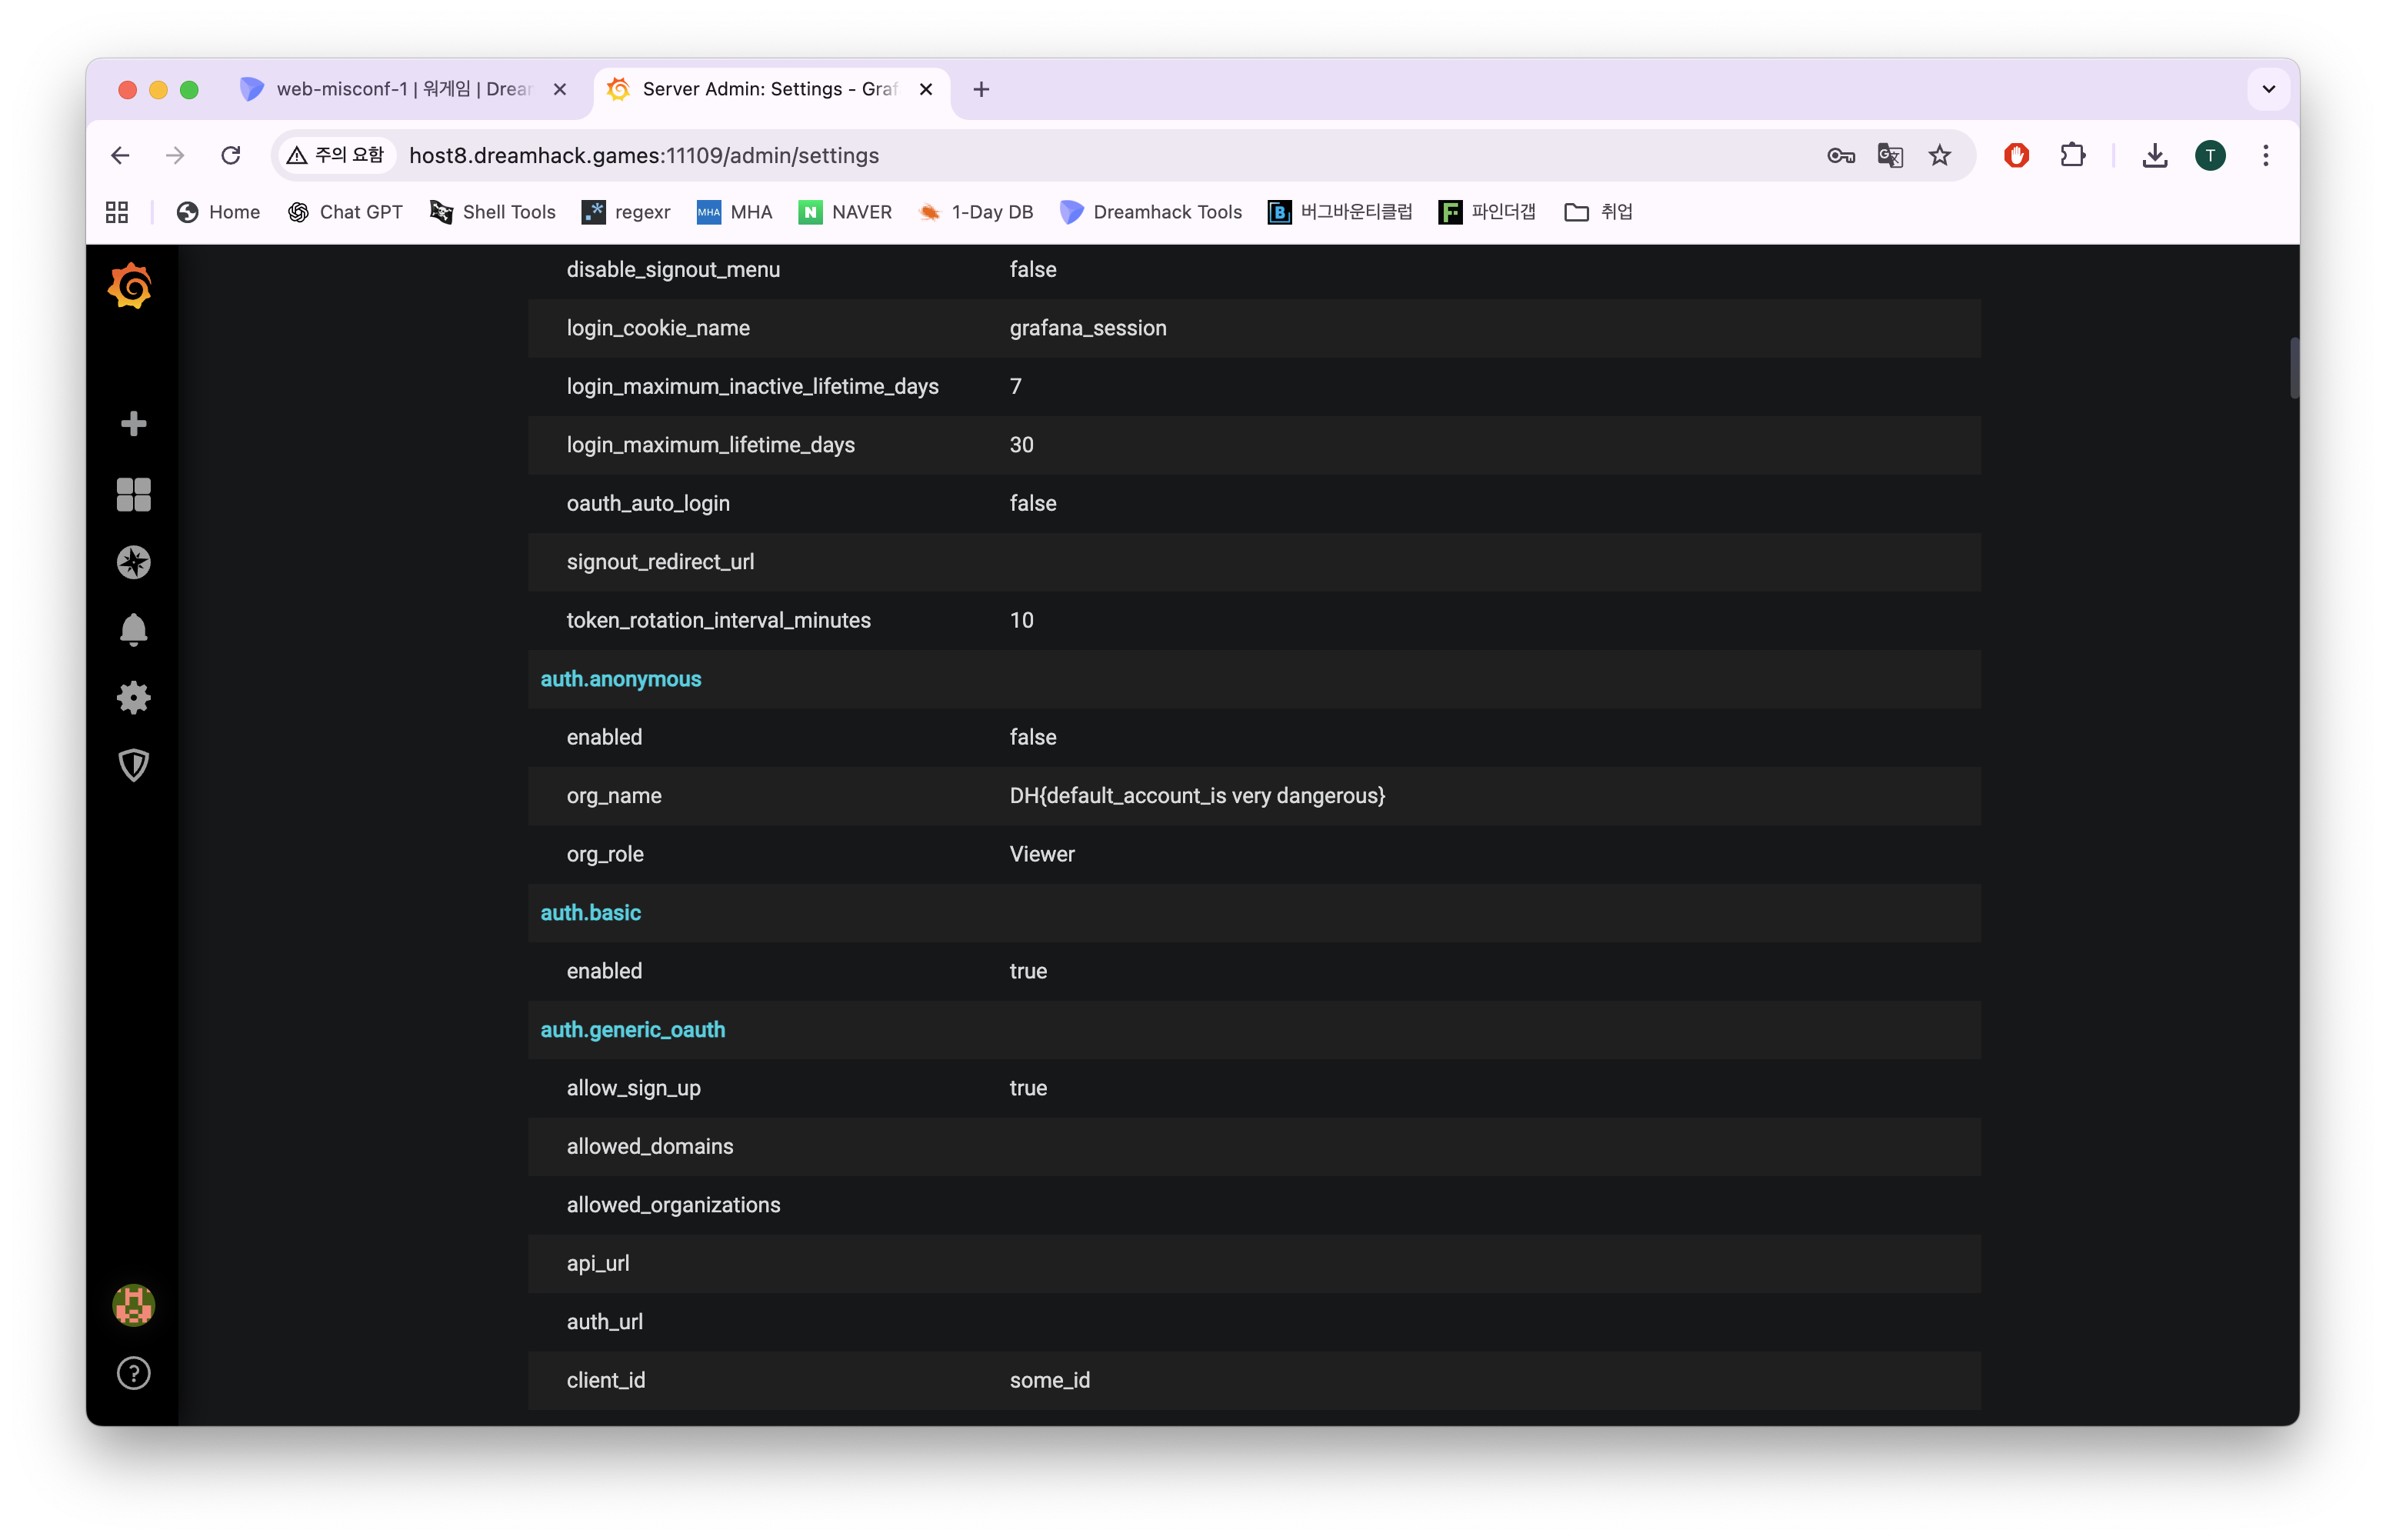Open the Create plus menu in sidebar
Image resolution: width=2386 pixels, height=1540 pixels.
click(133, 424)
